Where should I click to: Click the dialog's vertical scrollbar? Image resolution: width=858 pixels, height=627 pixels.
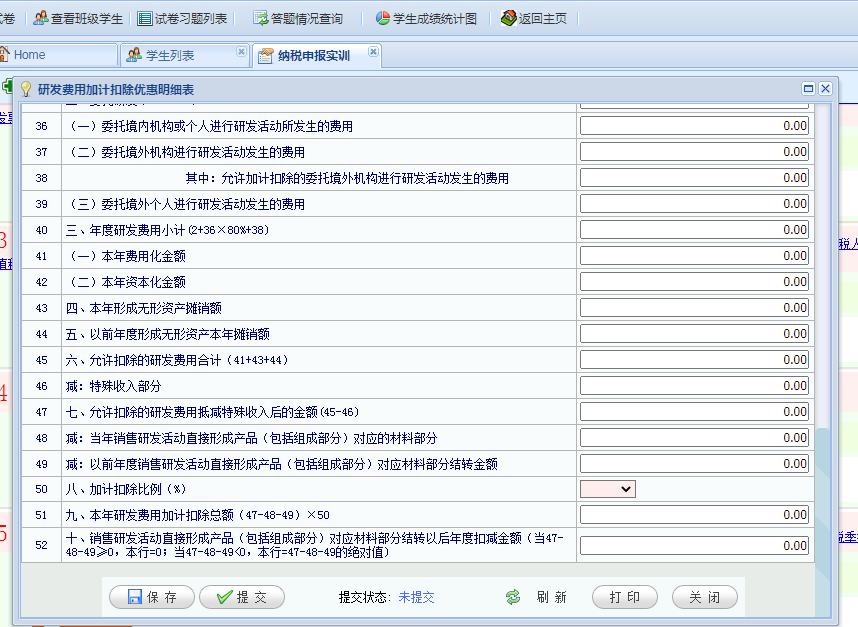point(823,490)
